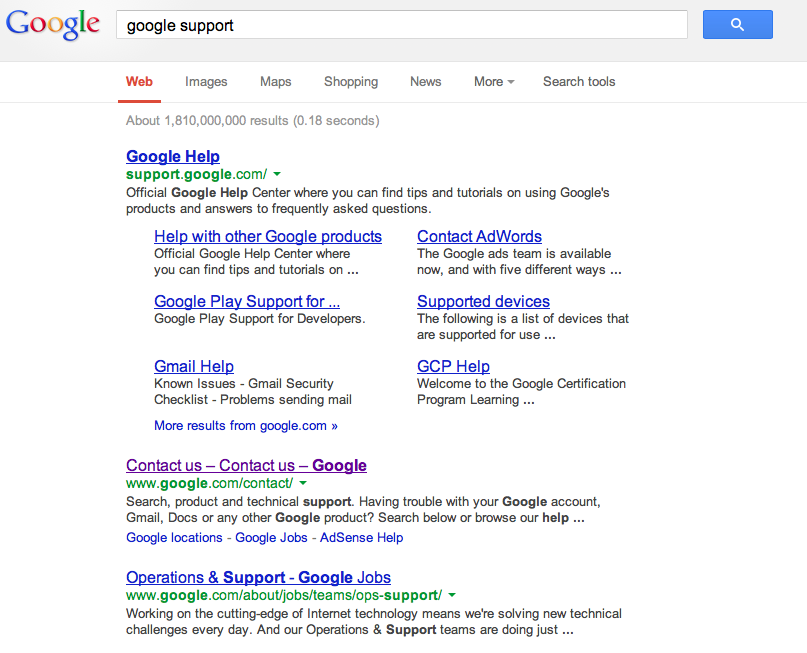The height and width of the screenshot is (653, 807).
Task: Open Operations & Support - Google Jobs result
Action: (x=258, y=577)
